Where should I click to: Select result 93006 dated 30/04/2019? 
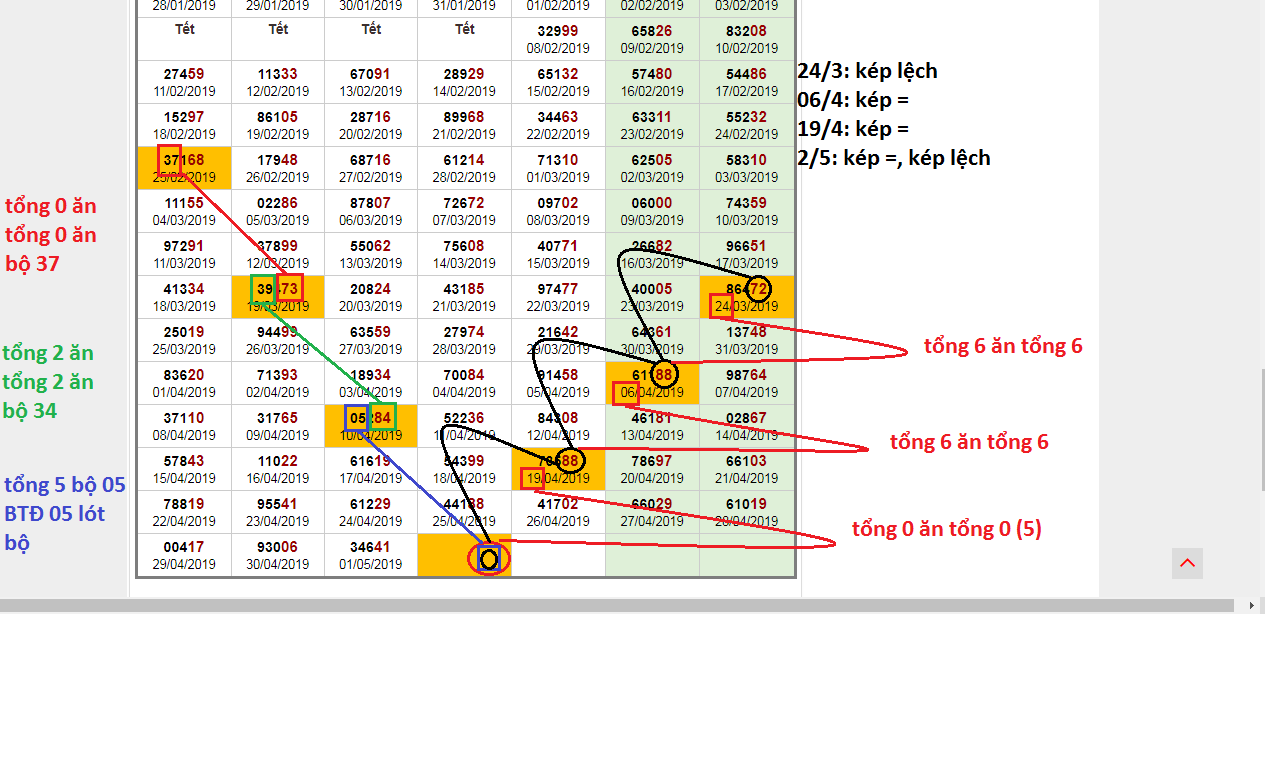pos(278,555)
